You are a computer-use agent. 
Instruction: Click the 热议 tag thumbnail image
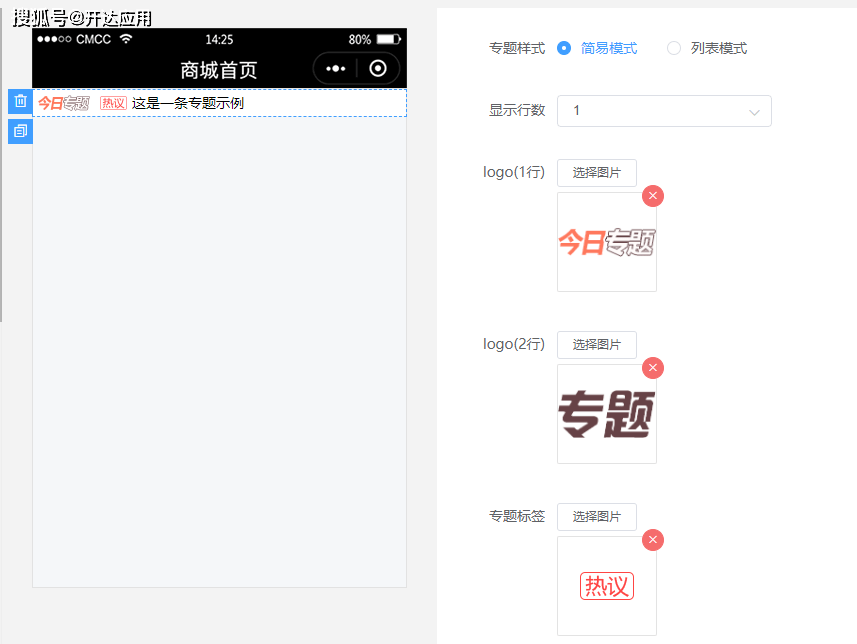pyautogui.click(x=606, y=586)
